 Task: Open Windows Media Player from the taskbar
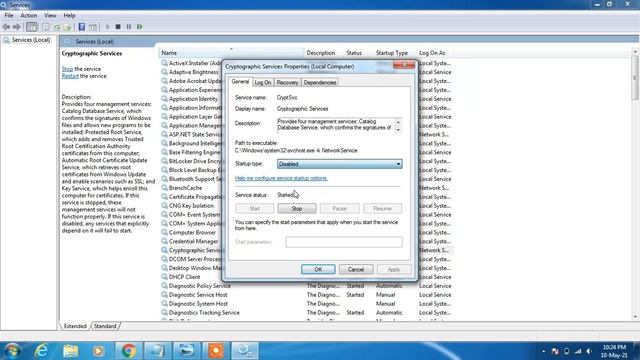tap(98, 351)
